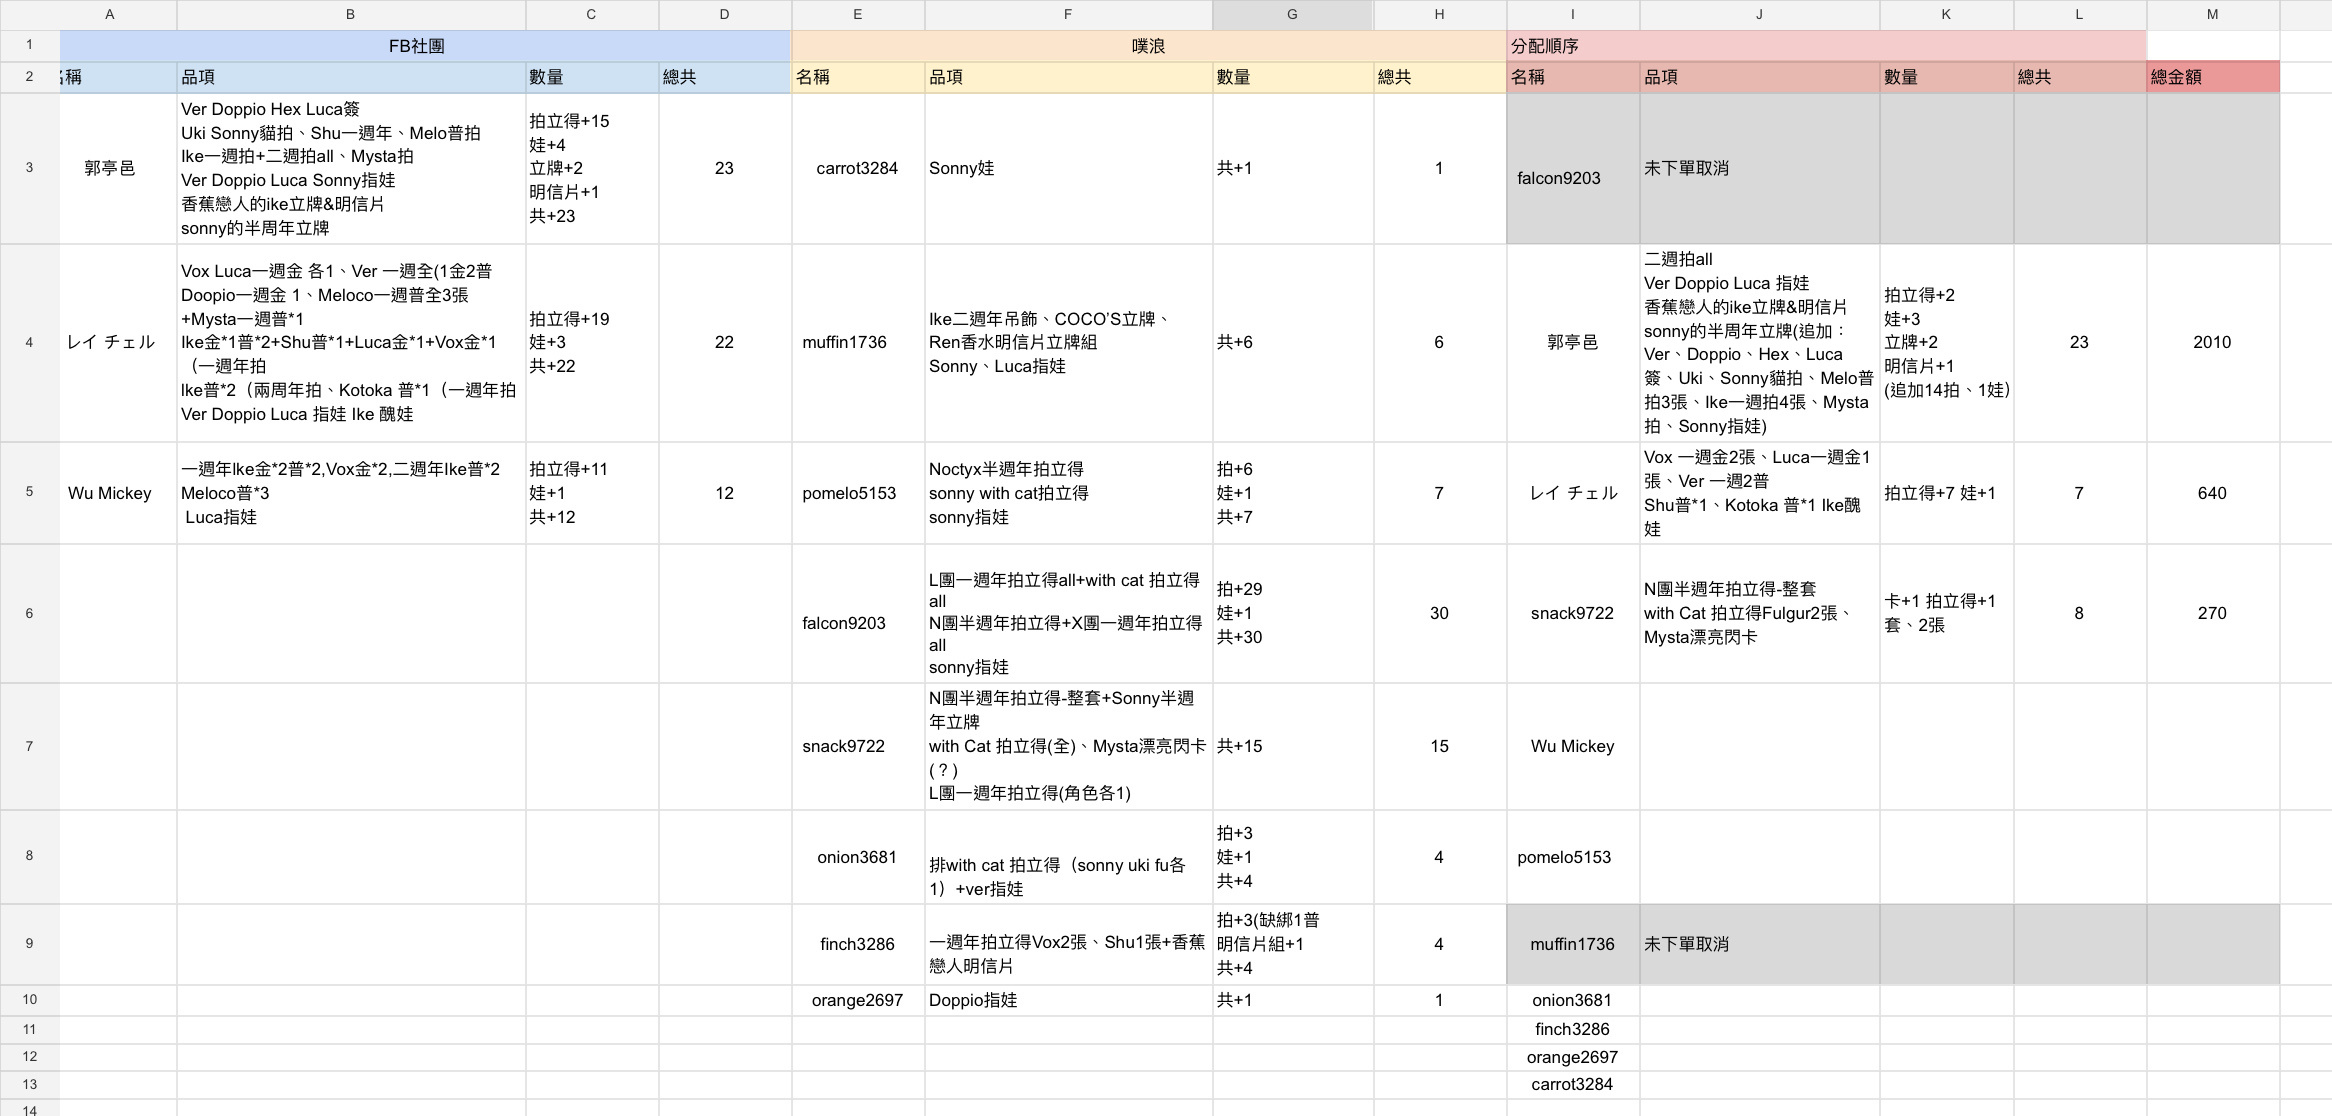Click the 2010 amount cell
Image resolution: width=2332 pixels, height=1116 pixels.
[2213, 342]
